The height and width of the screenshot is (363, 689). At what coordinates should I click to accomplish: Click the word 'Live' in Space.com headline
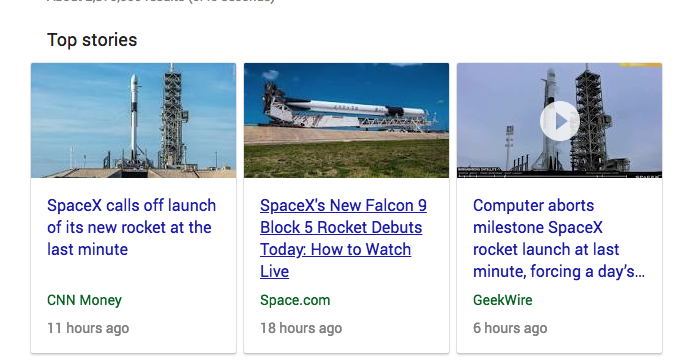[274, 271]
